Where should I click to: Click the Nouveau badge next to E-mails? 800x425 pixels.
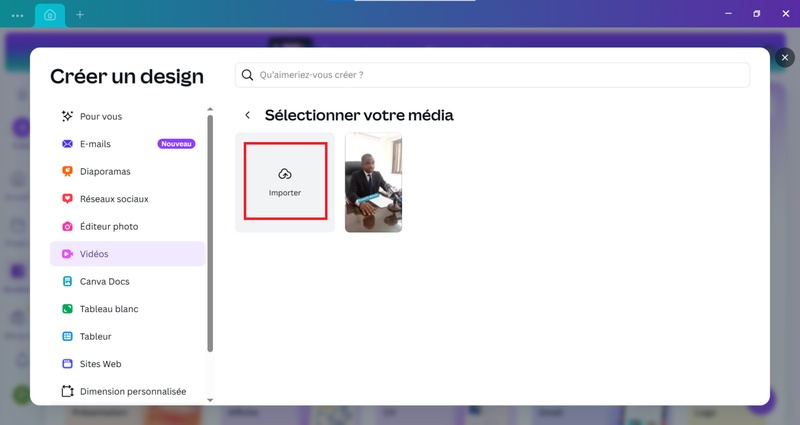coord(176,144)
